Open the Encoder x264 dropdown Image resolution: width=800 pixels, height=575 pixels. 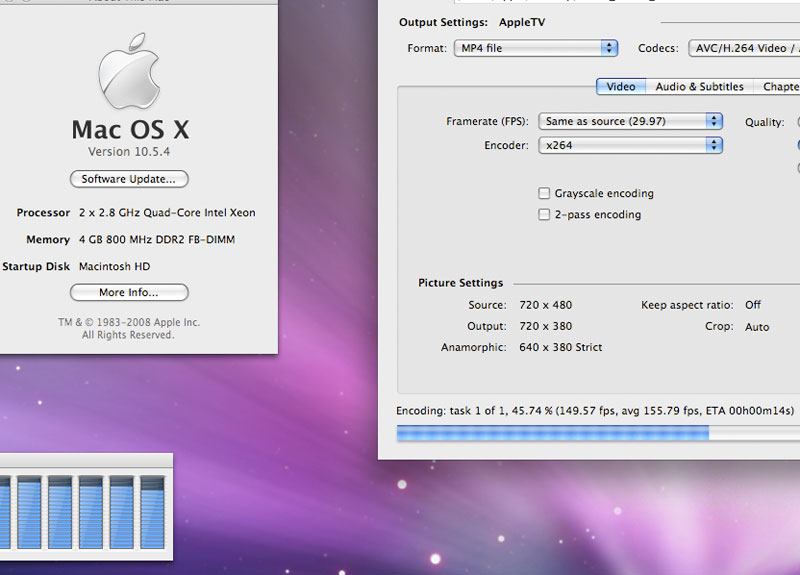(x=631, y=145)
